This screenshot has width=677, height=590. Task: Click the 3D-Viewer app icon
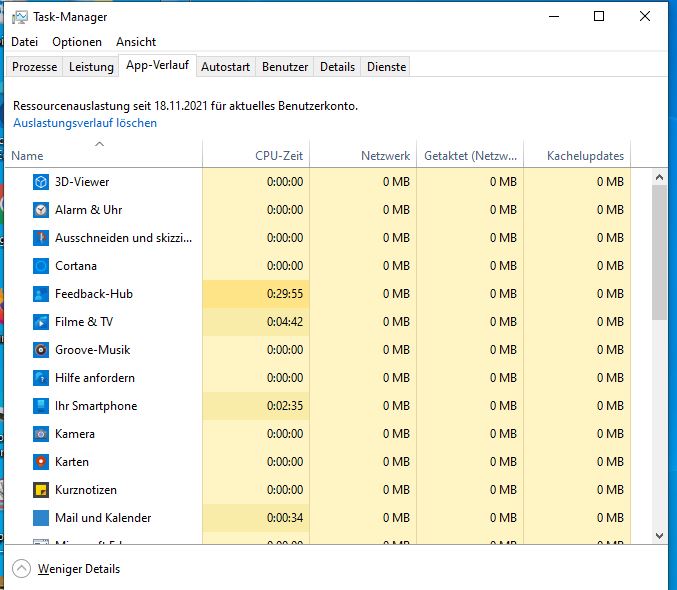(41, 182)
